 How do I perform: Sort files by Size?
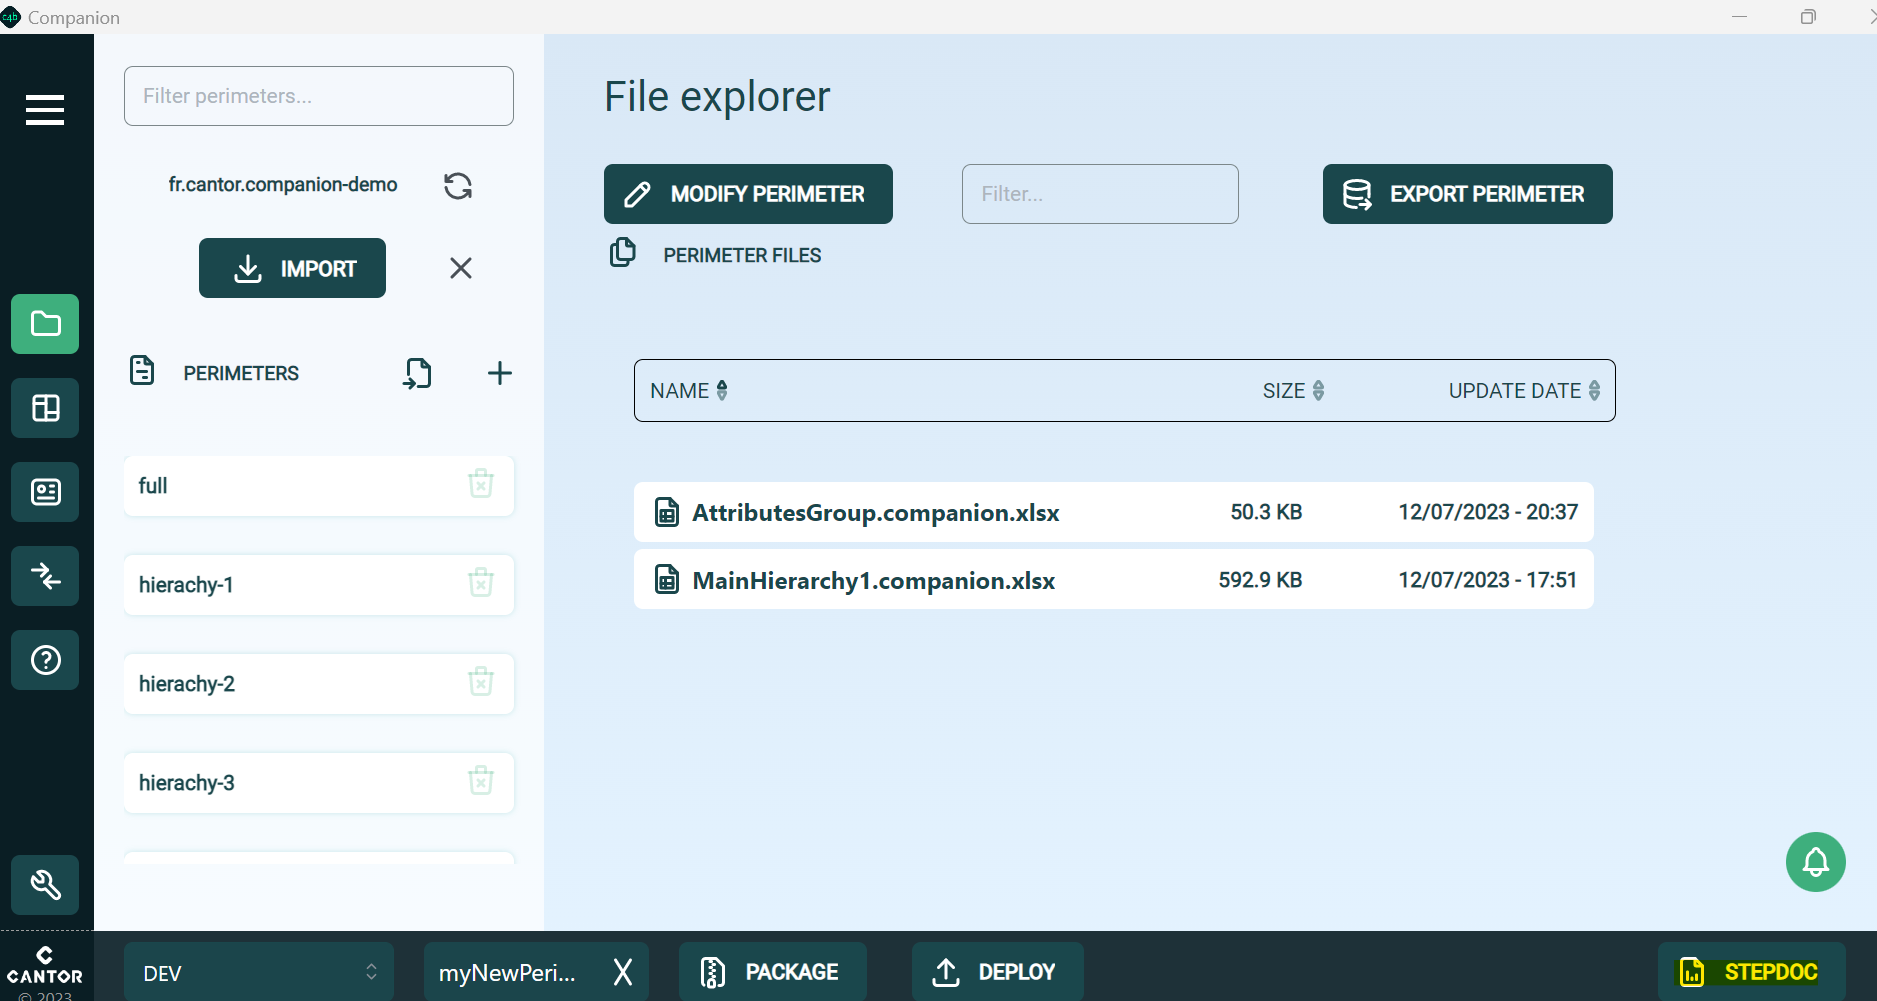[x=1294, y=390]
